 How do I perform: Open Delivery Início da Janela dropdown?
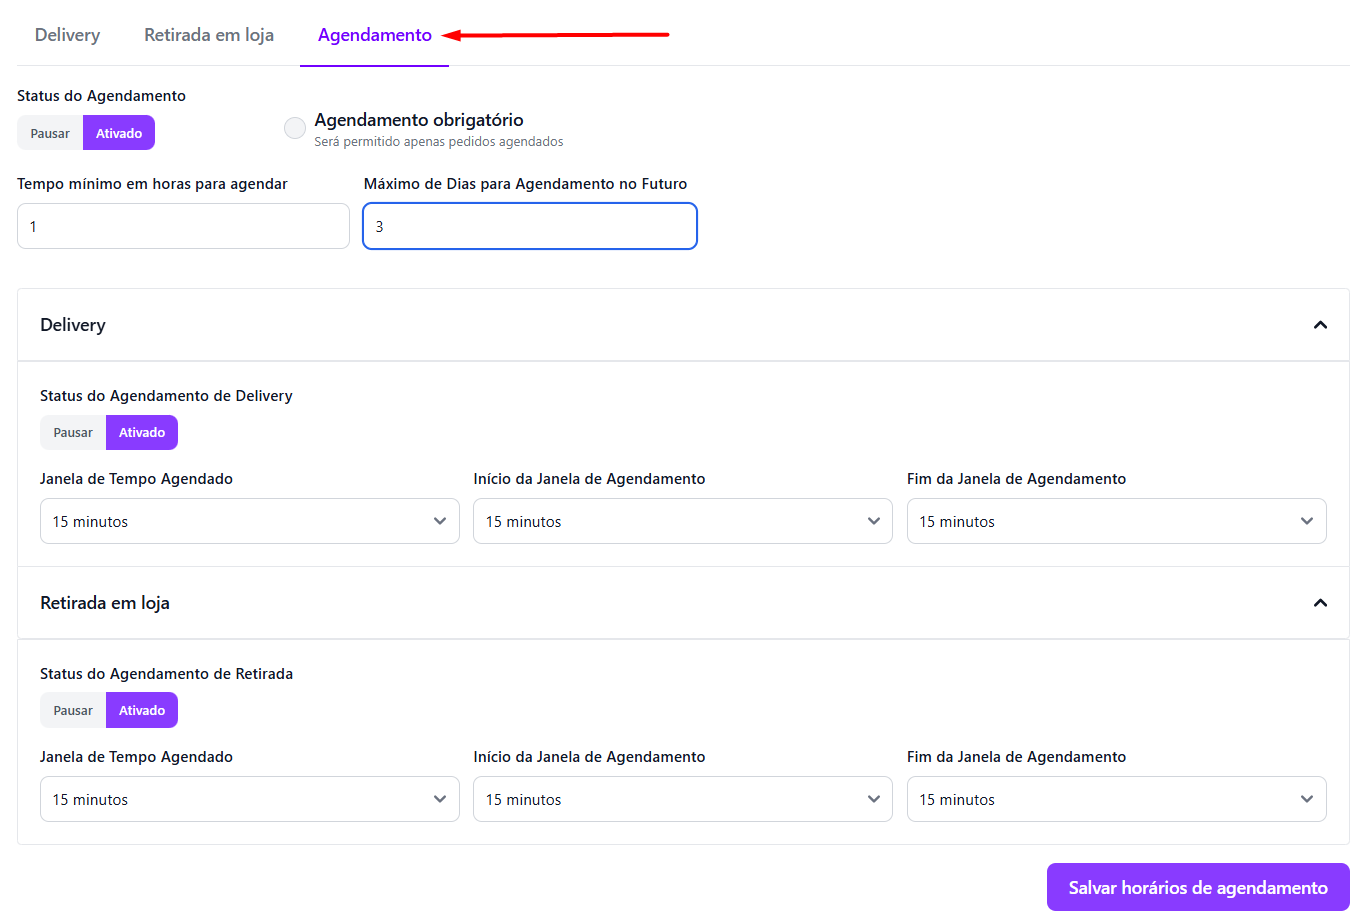pyautogui.click(x=682, y=521)
